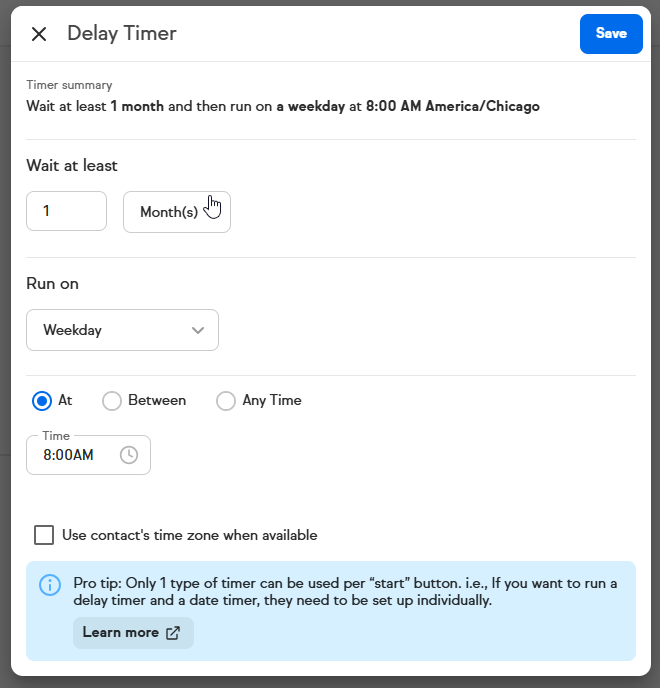Select the At radio option
660x688 pixels.
tap(42, 401)
